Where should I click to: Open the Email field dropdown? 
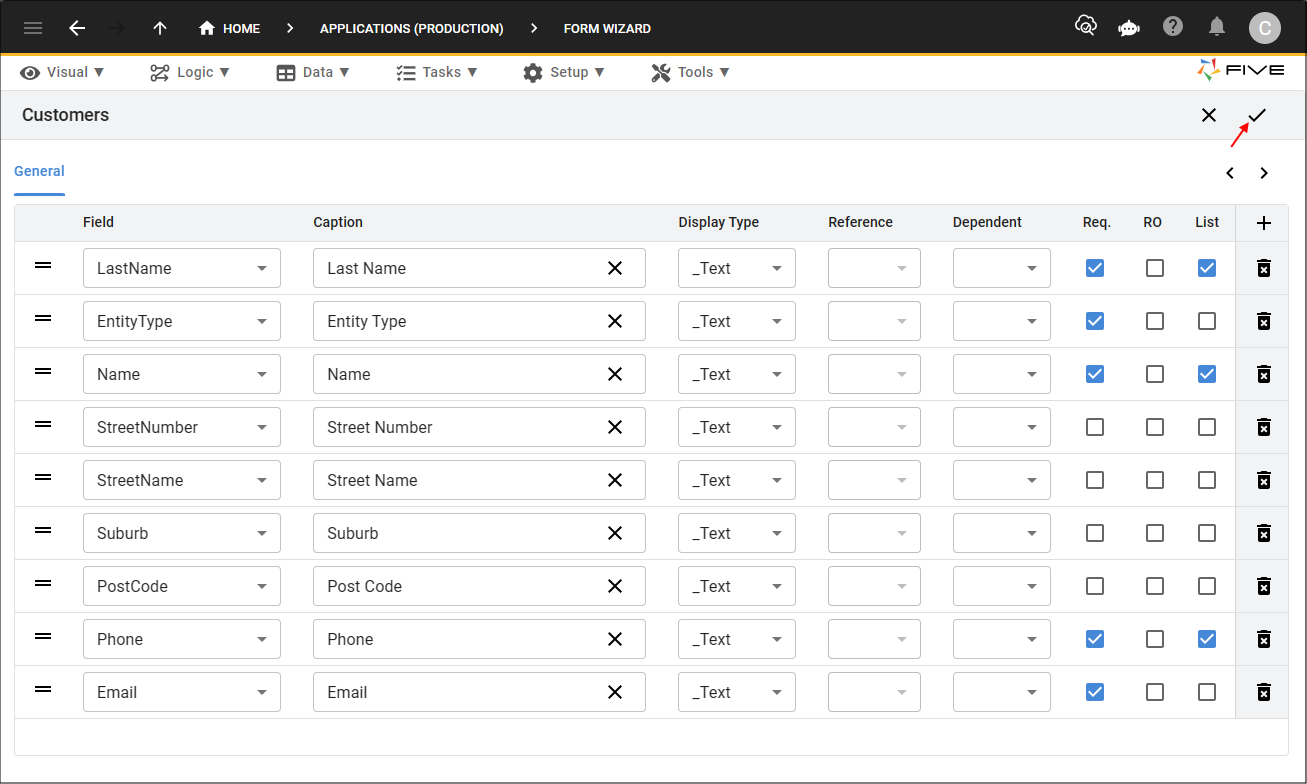point(182,692)
